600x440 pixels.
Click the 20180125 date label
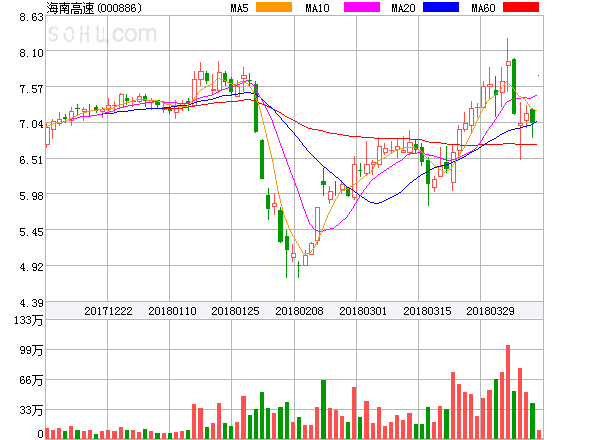pos(235,311)
